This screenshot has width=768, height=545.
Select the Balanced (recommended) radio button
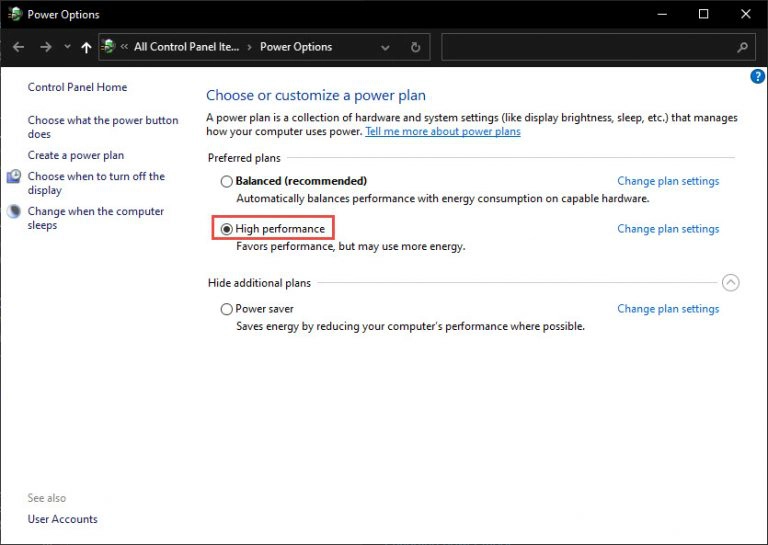click(x=226, y=182)
